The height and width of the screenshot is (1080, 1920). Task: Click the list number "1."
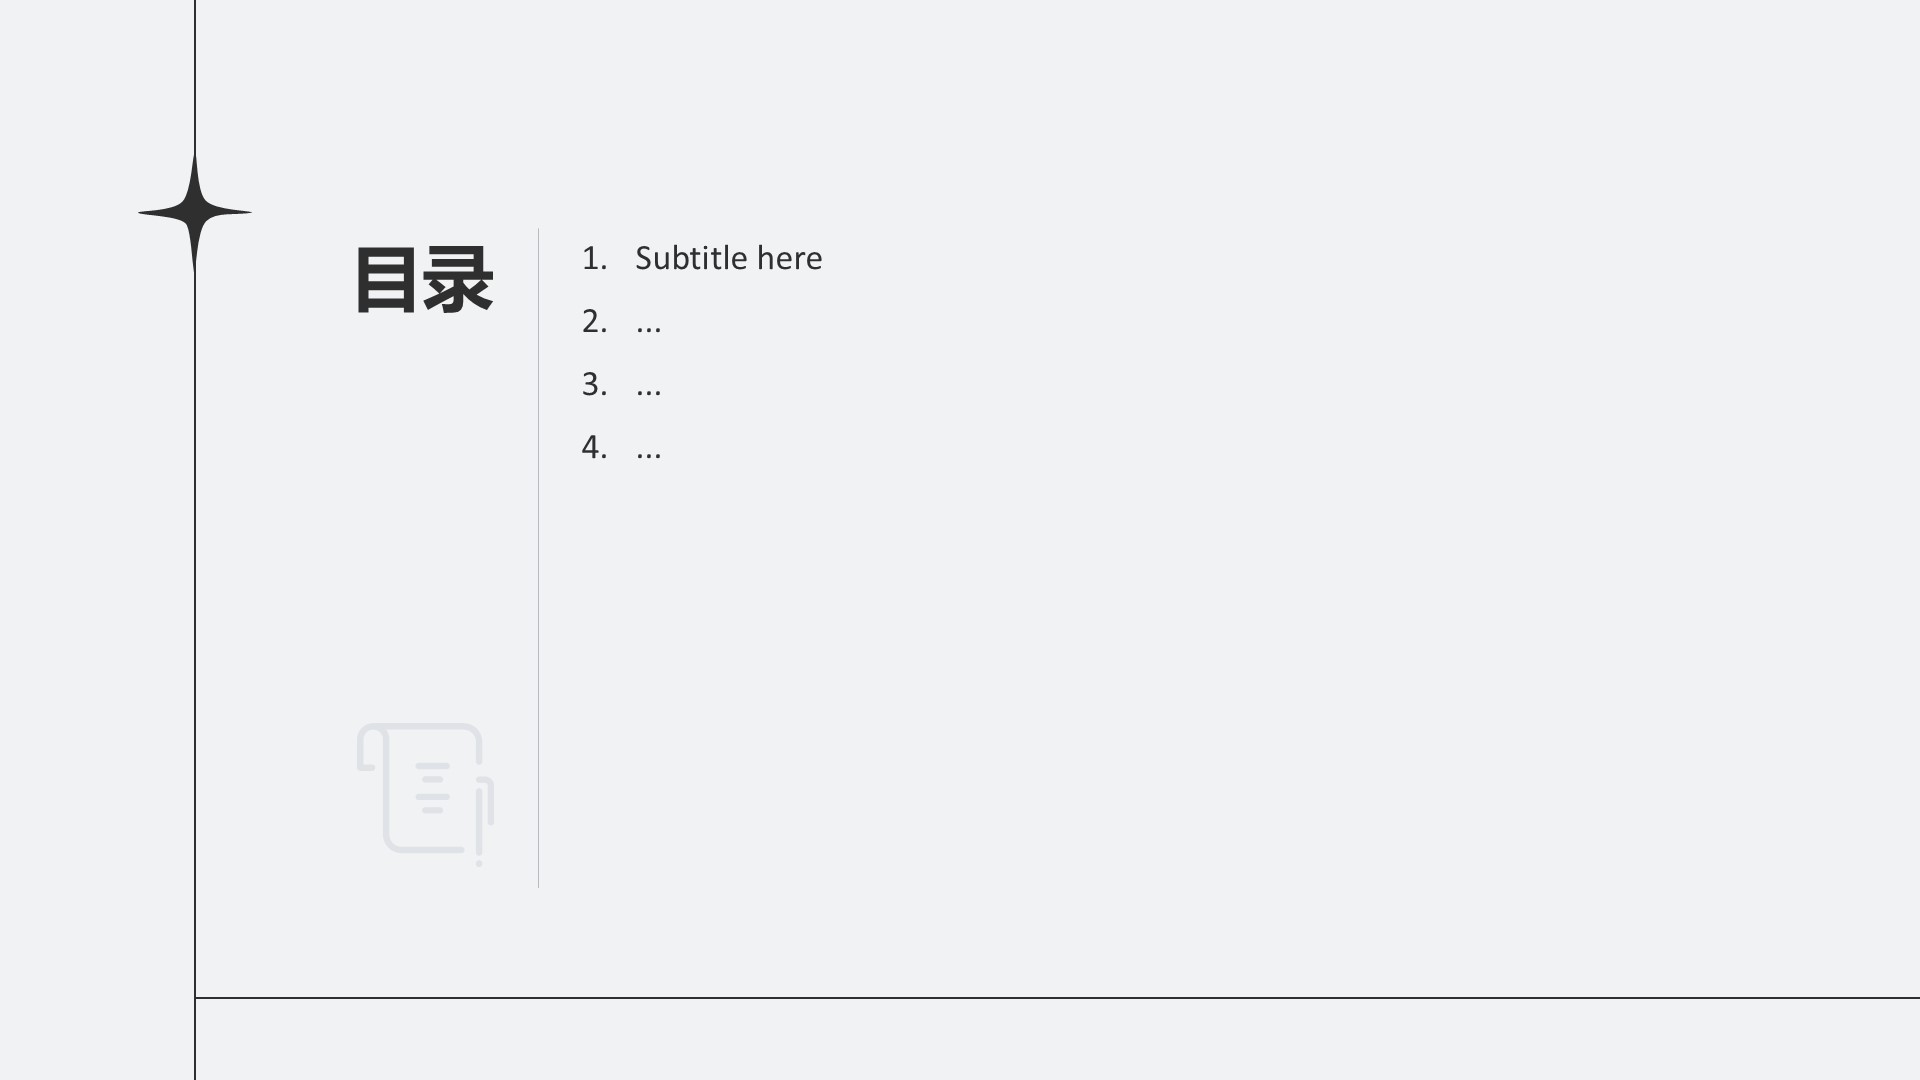[x=594, y=258]
